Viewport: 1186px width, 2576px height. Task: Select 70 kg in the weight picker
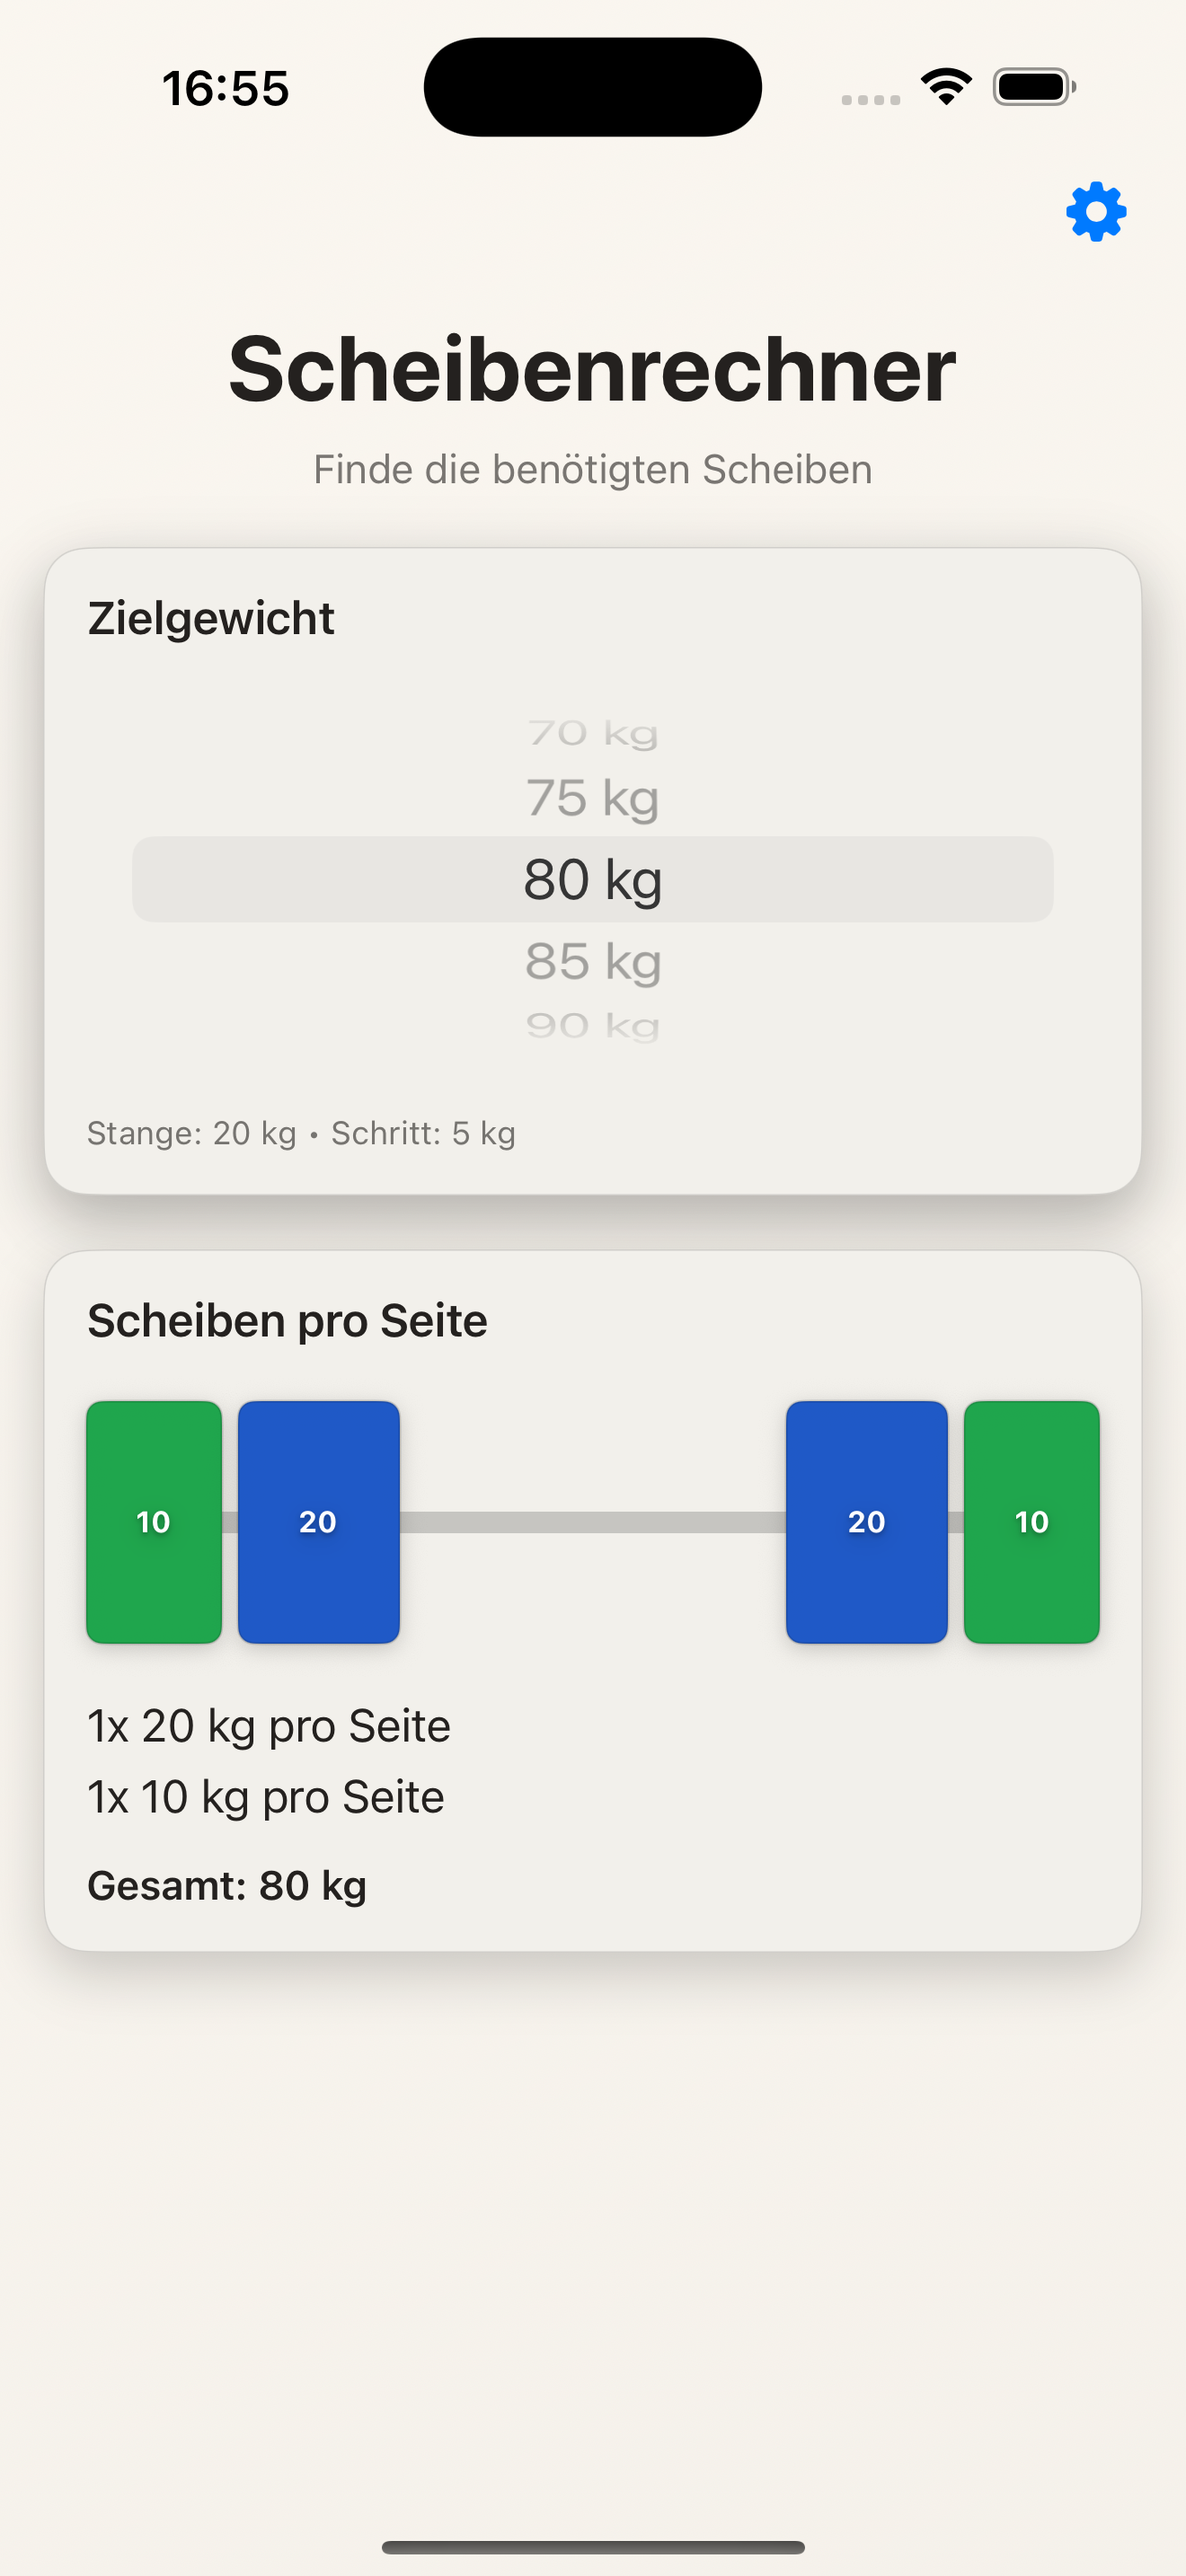(x=592, y=734)
